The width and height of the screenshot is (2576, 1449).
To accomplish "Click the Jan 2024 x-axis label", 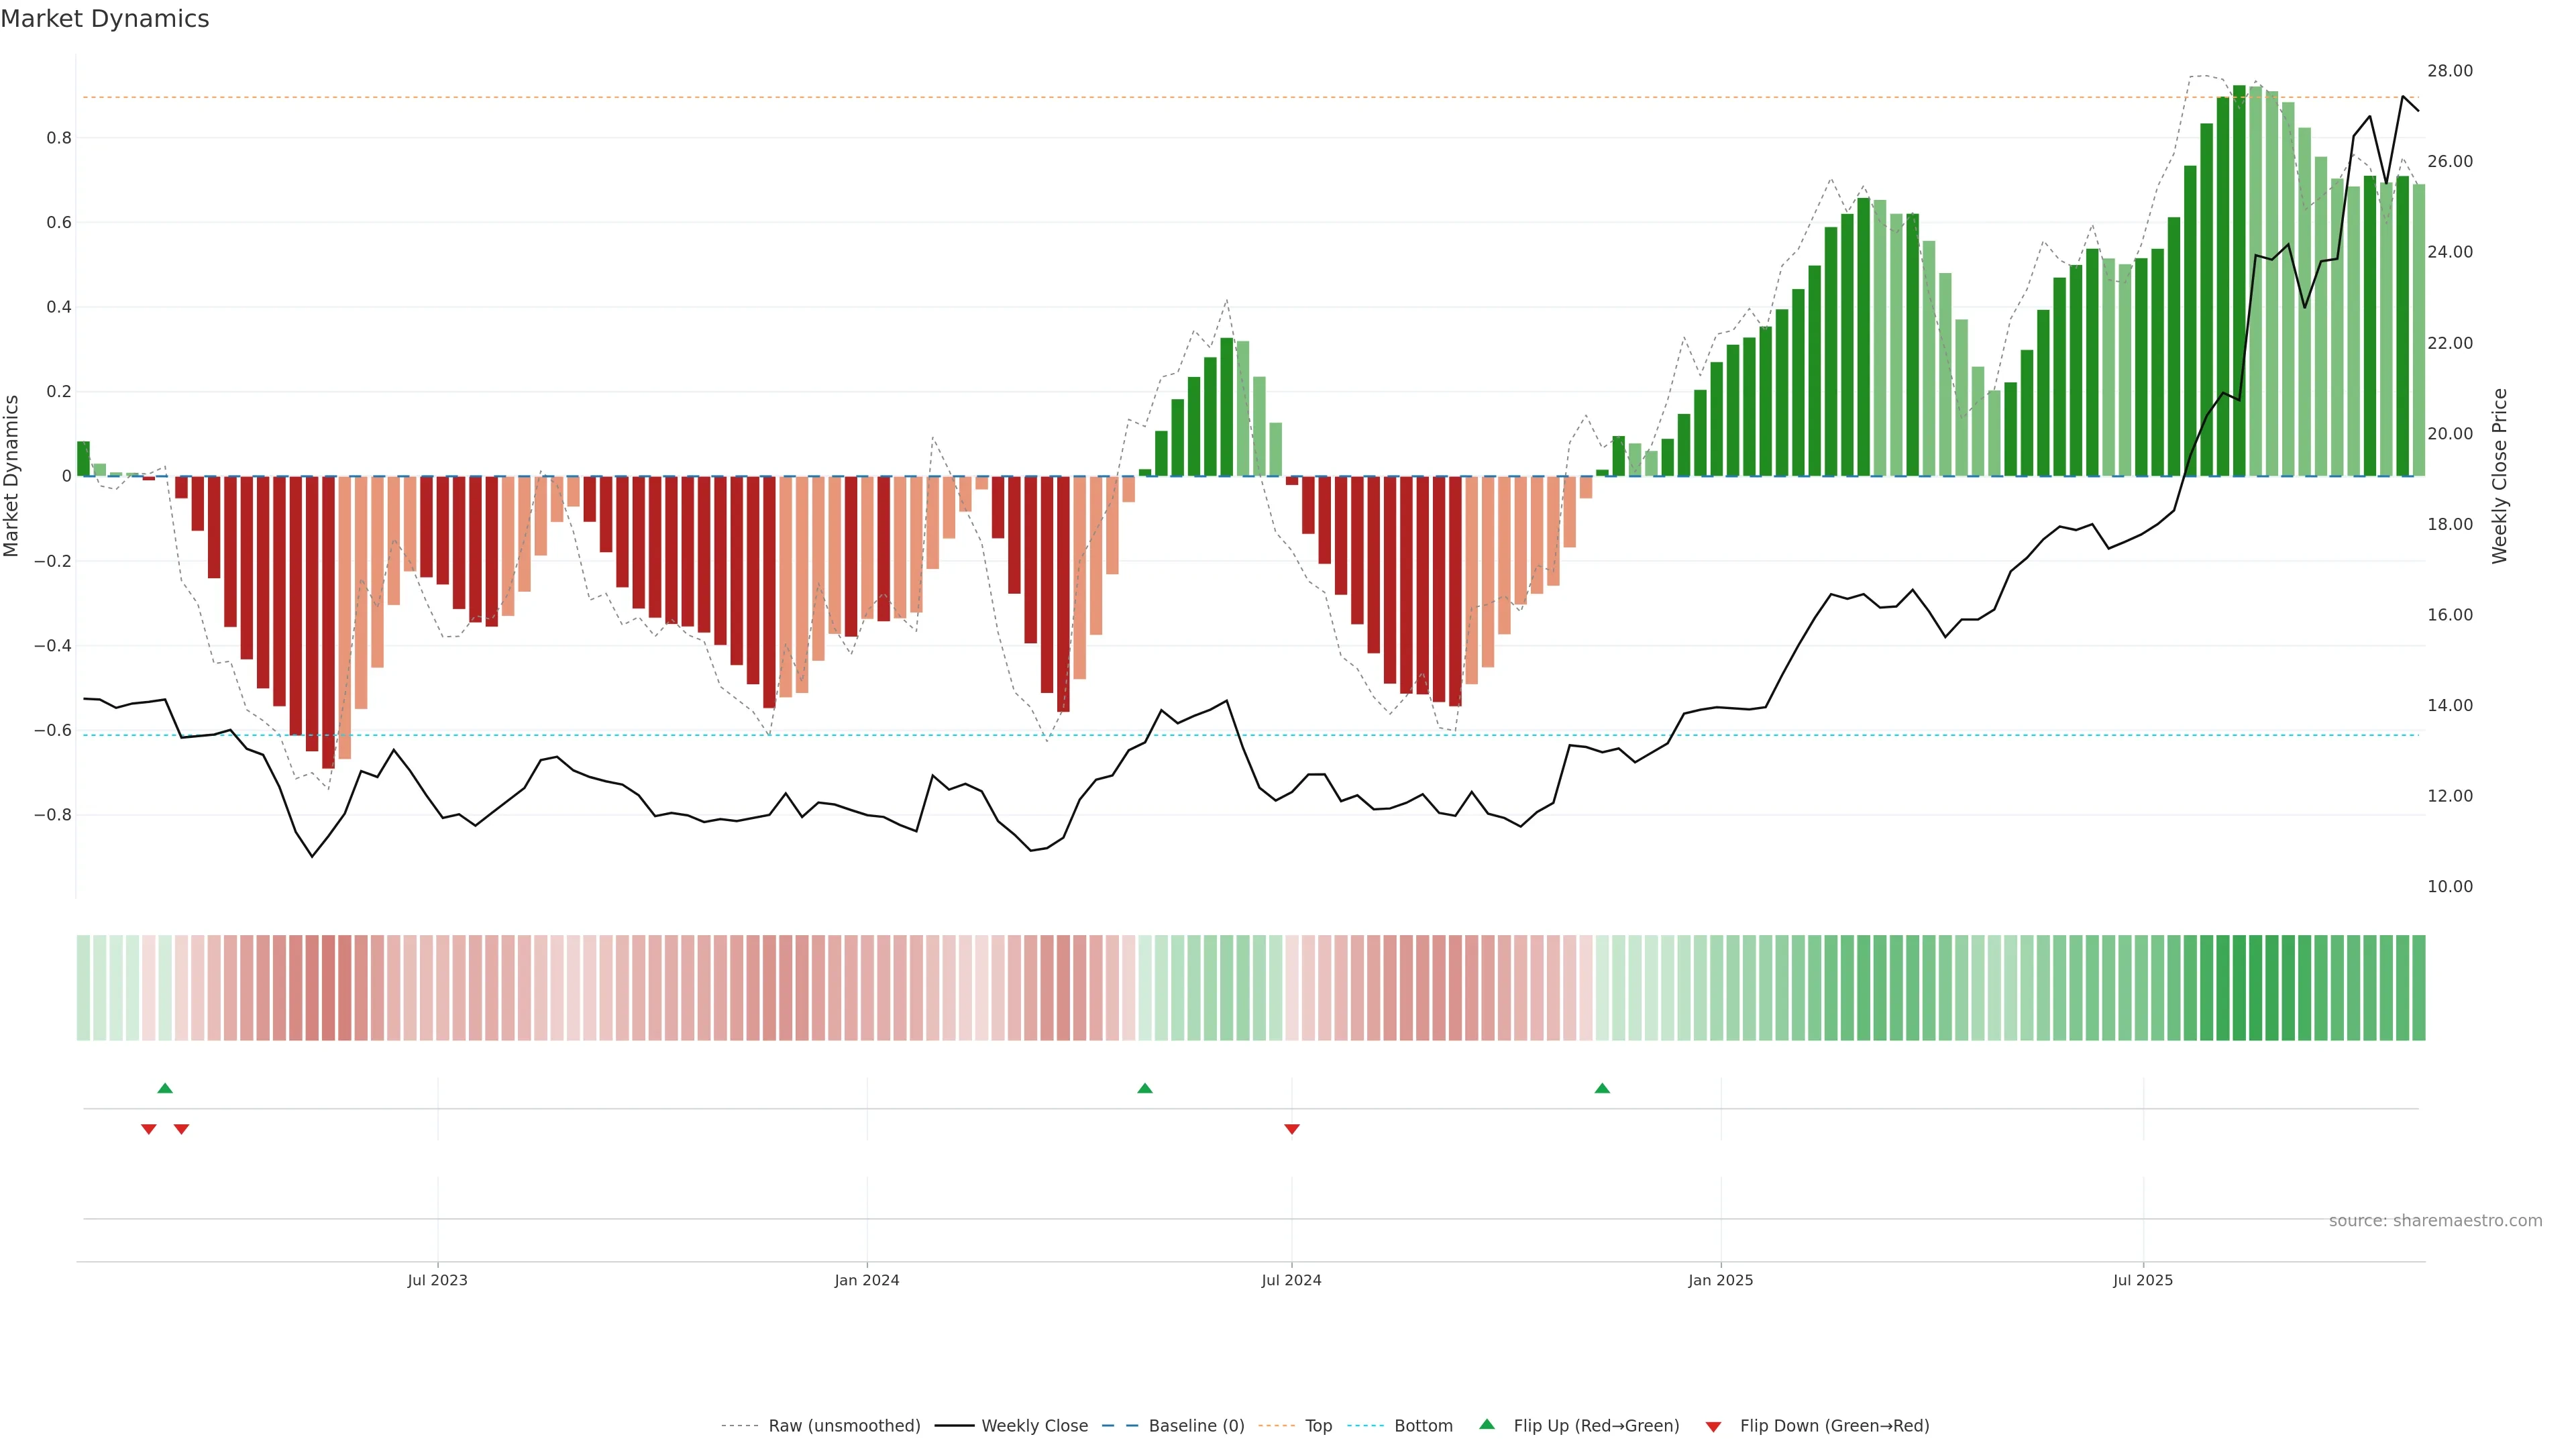I will click(x=866, y=1280).
